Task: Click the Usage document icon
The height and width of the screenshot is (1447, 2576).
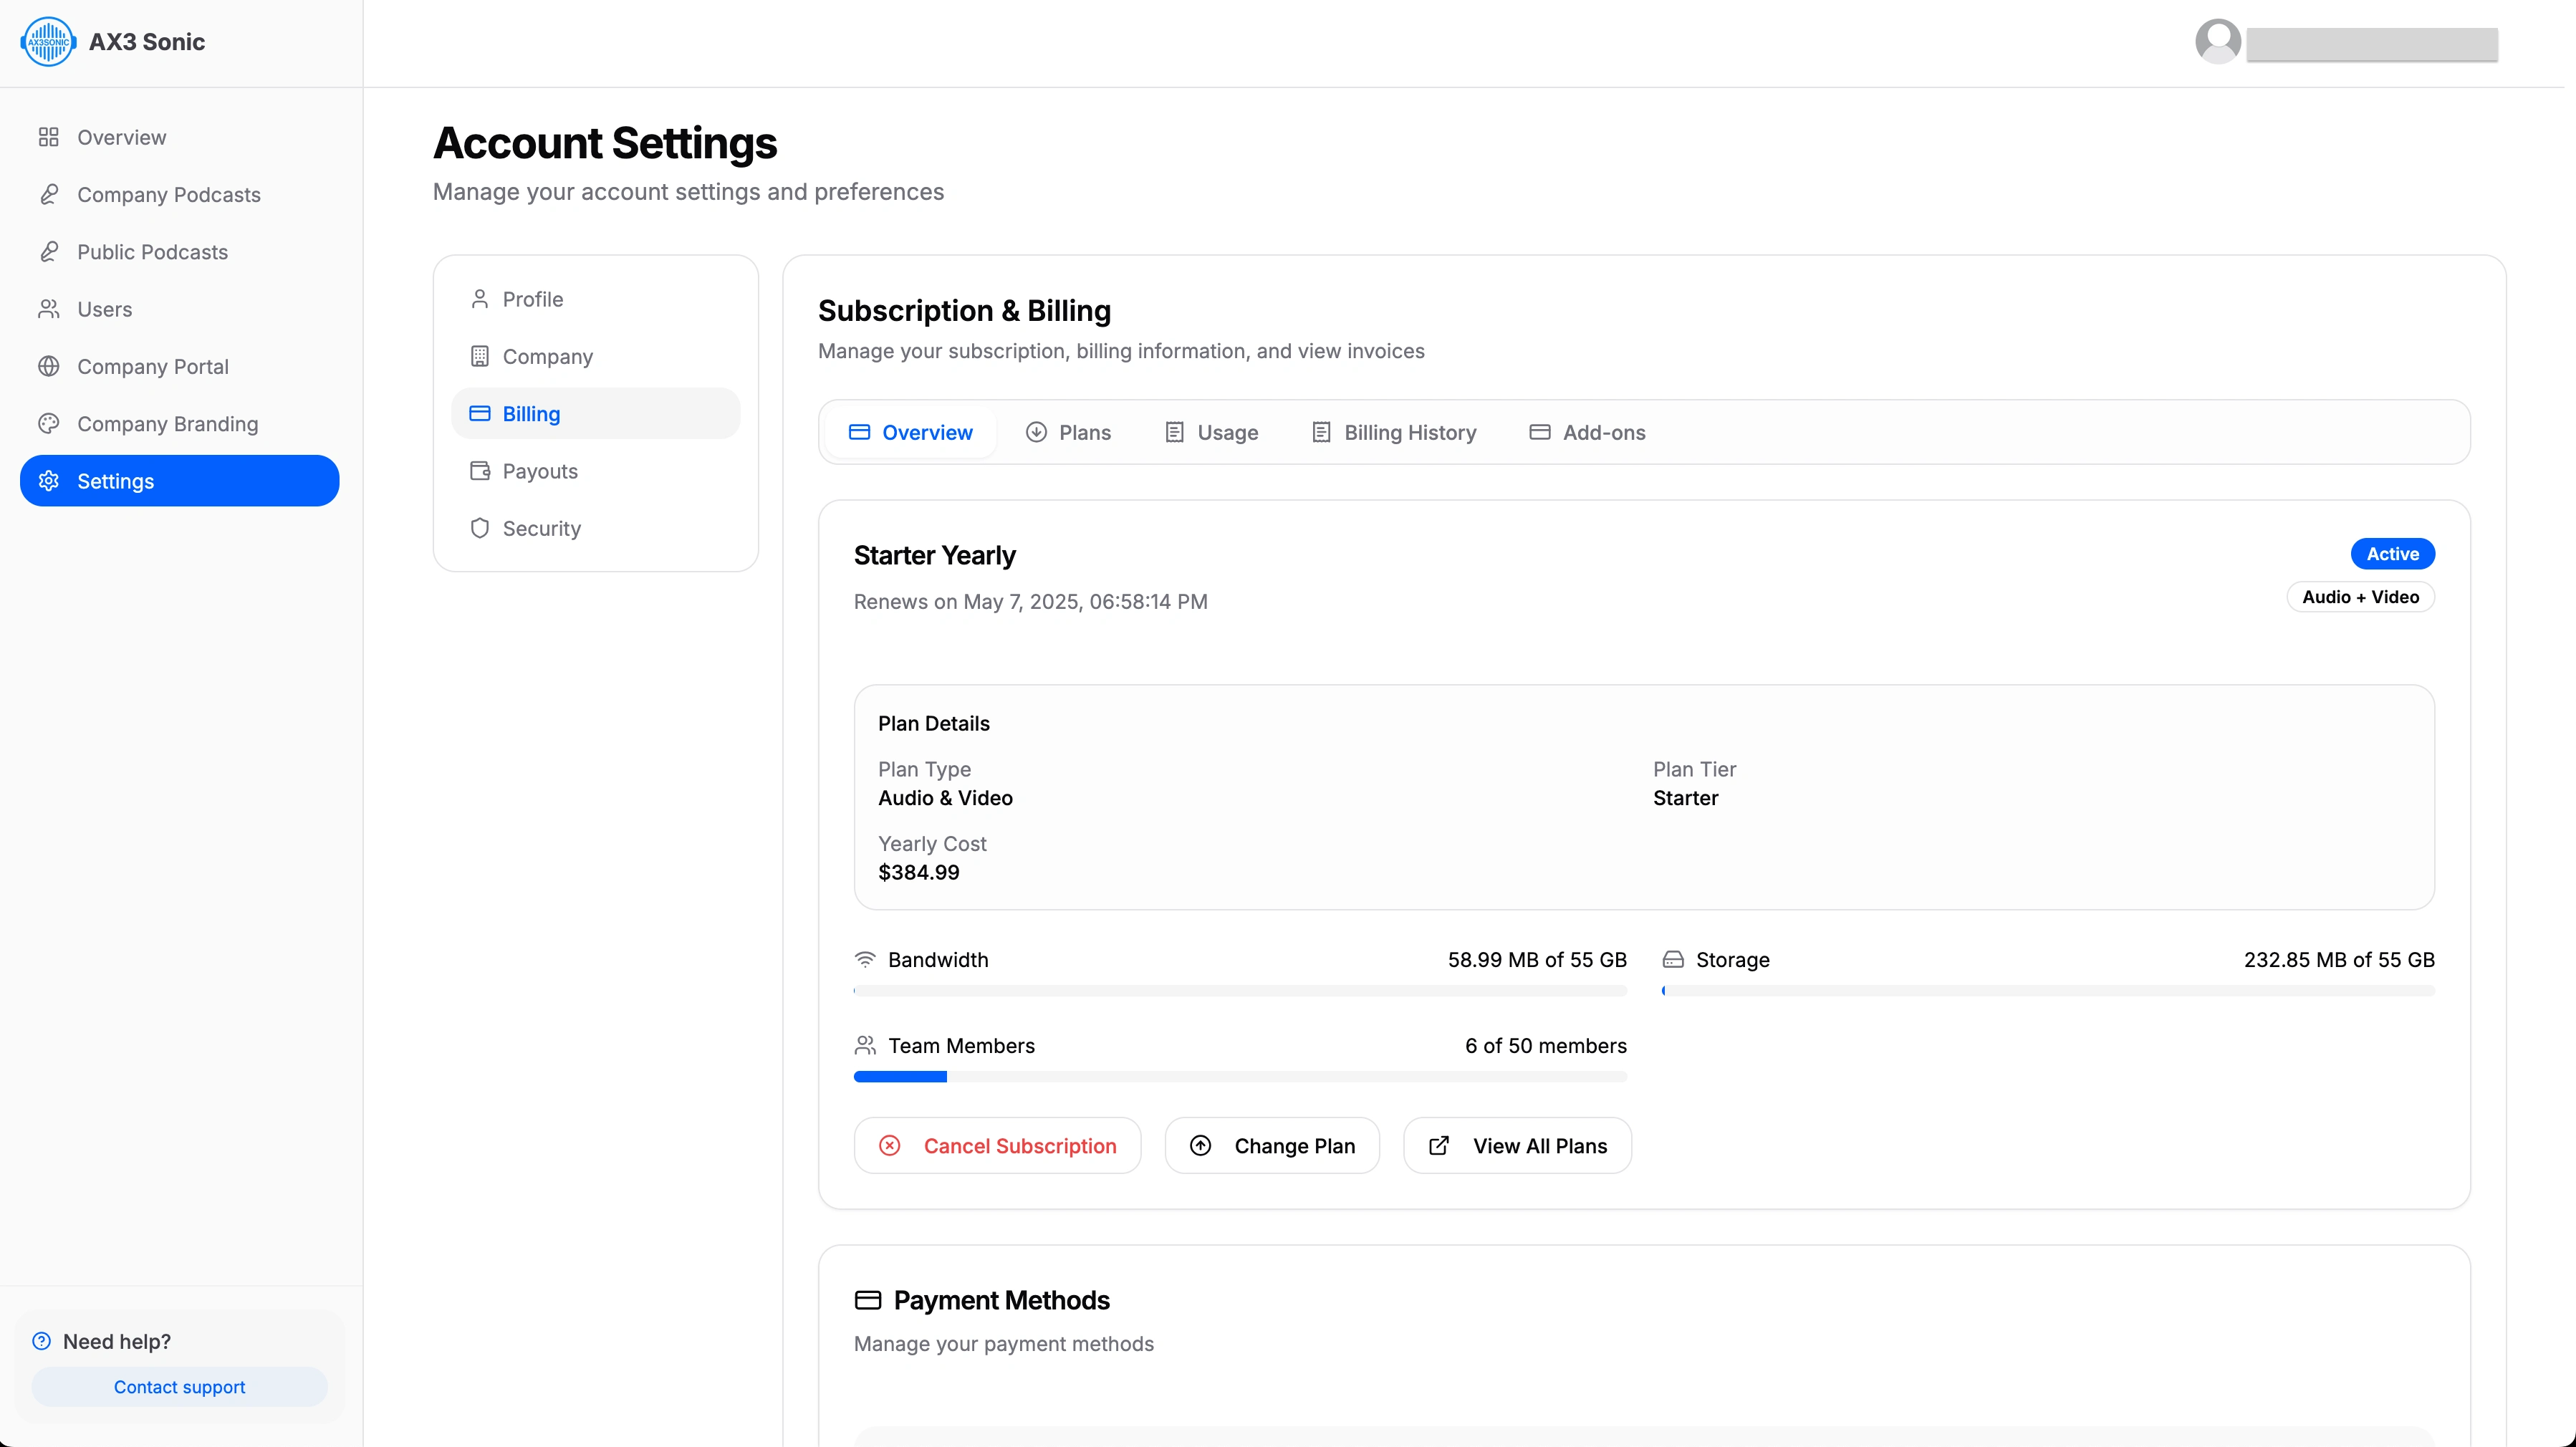Action: coord(1174,432)
